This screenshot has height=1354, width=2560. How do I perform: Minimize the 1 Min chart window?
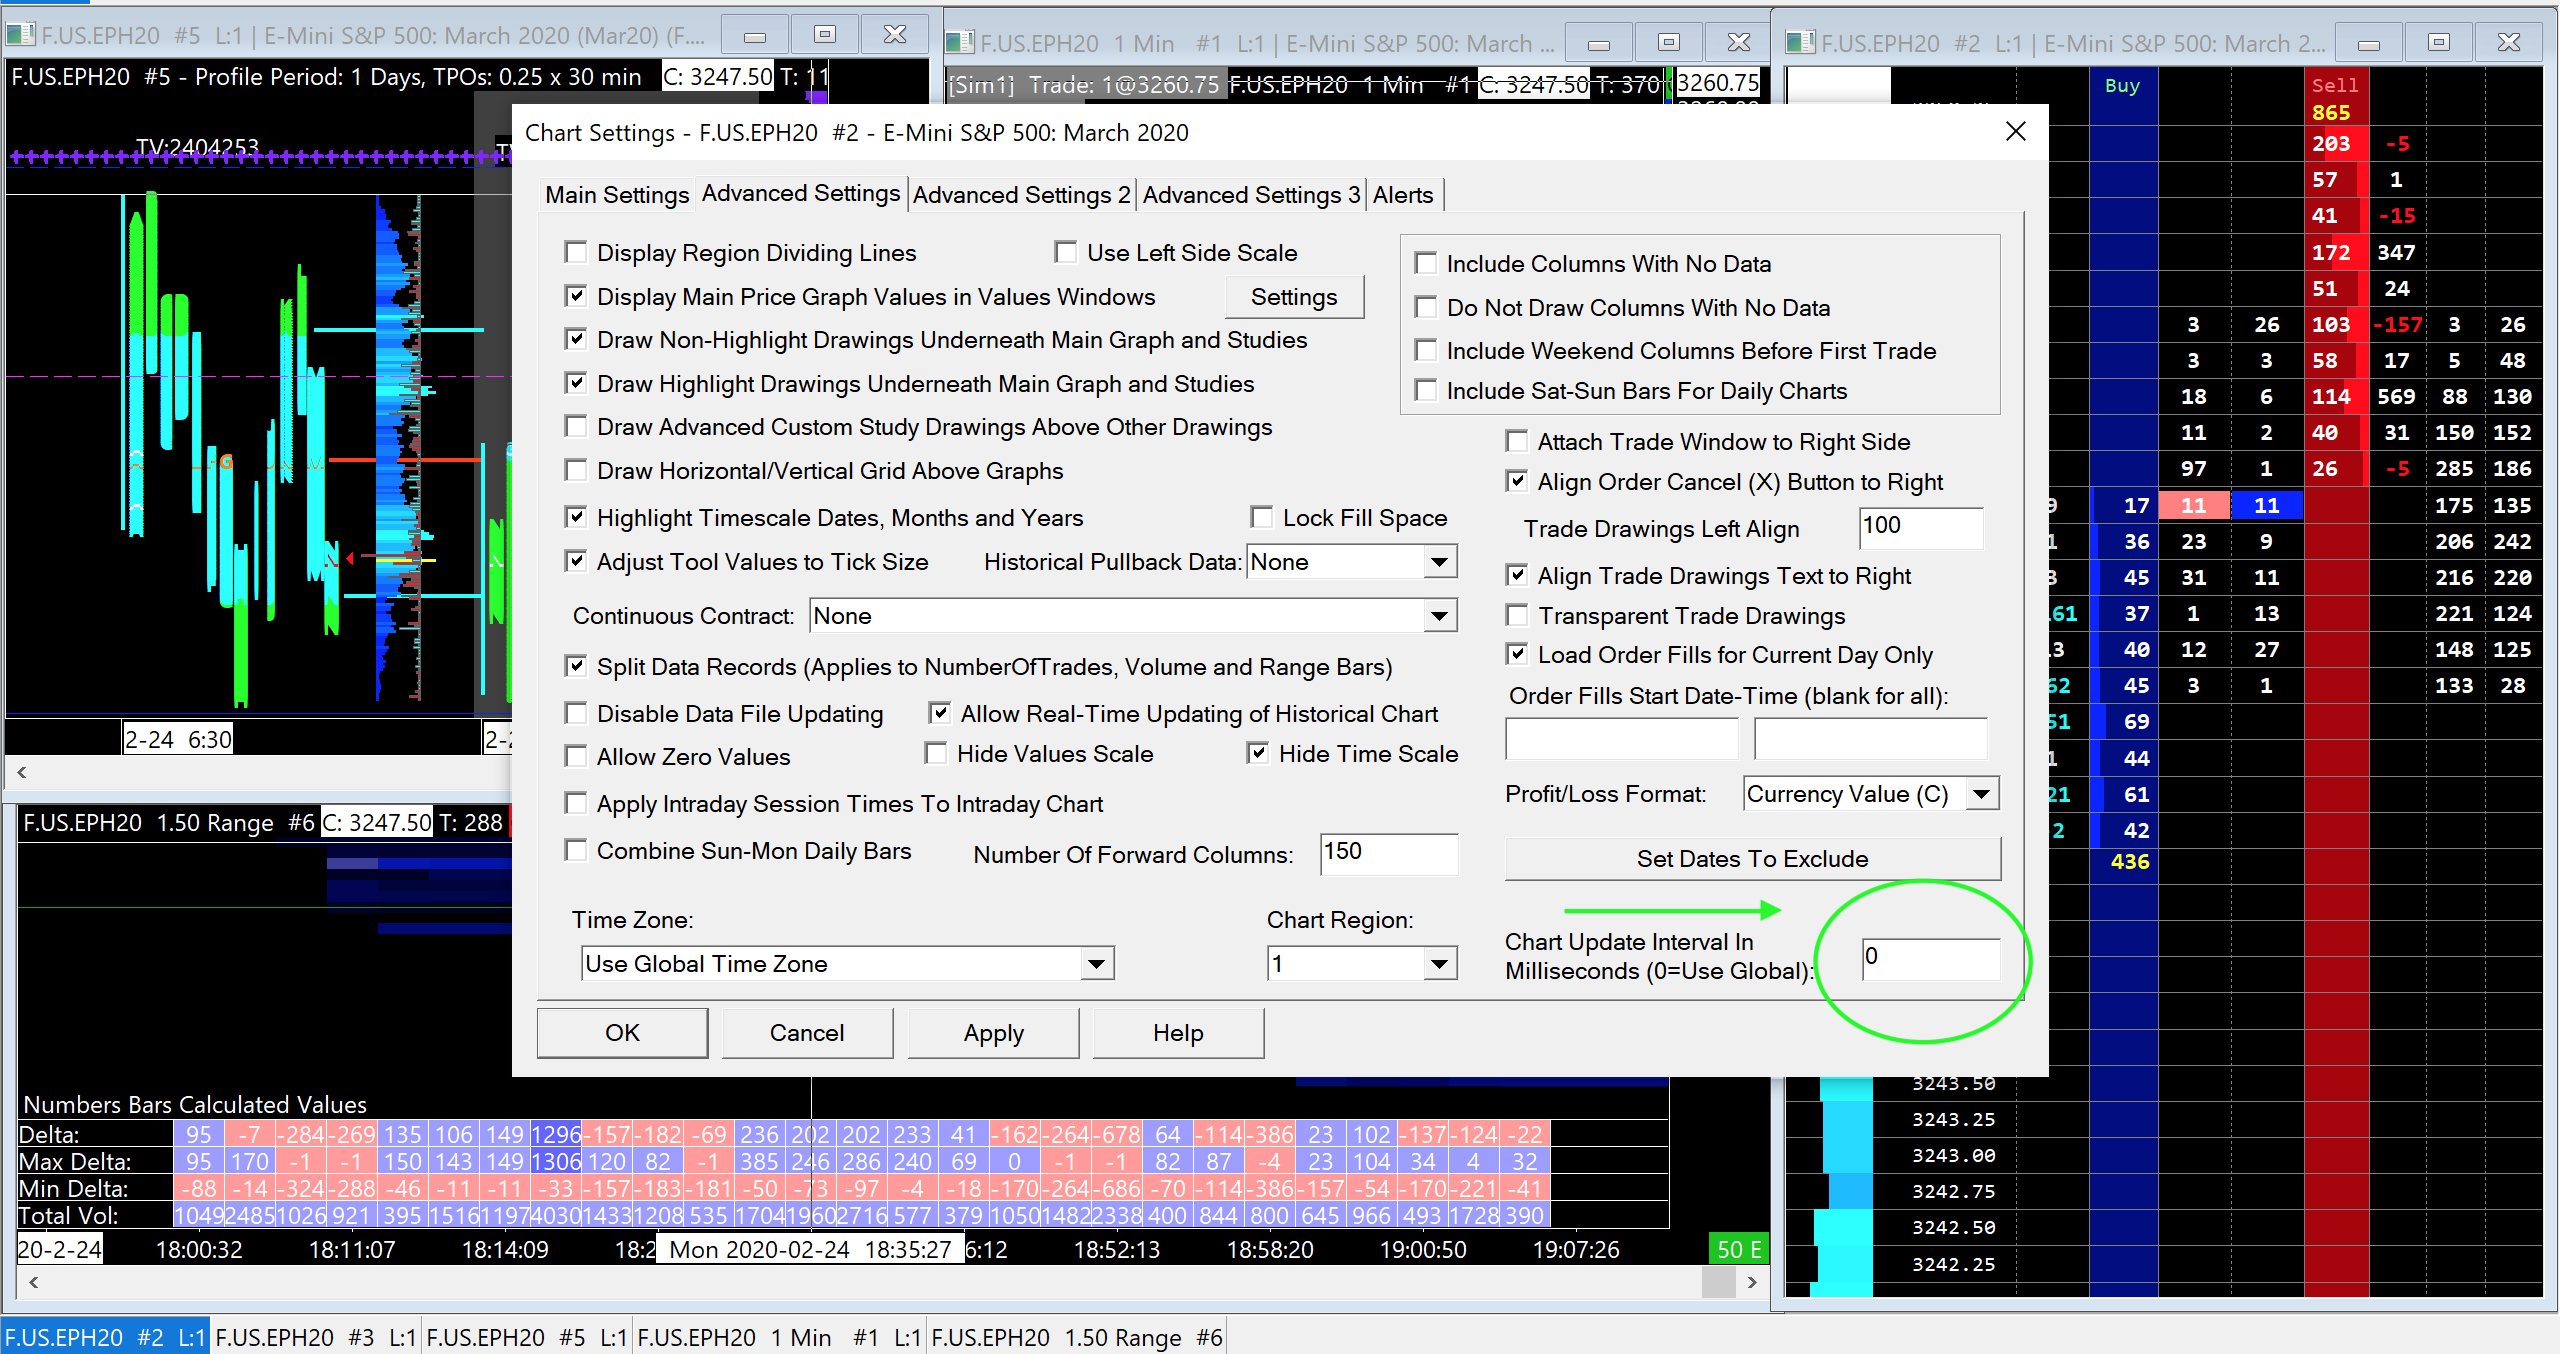[x=1598, y=43]
